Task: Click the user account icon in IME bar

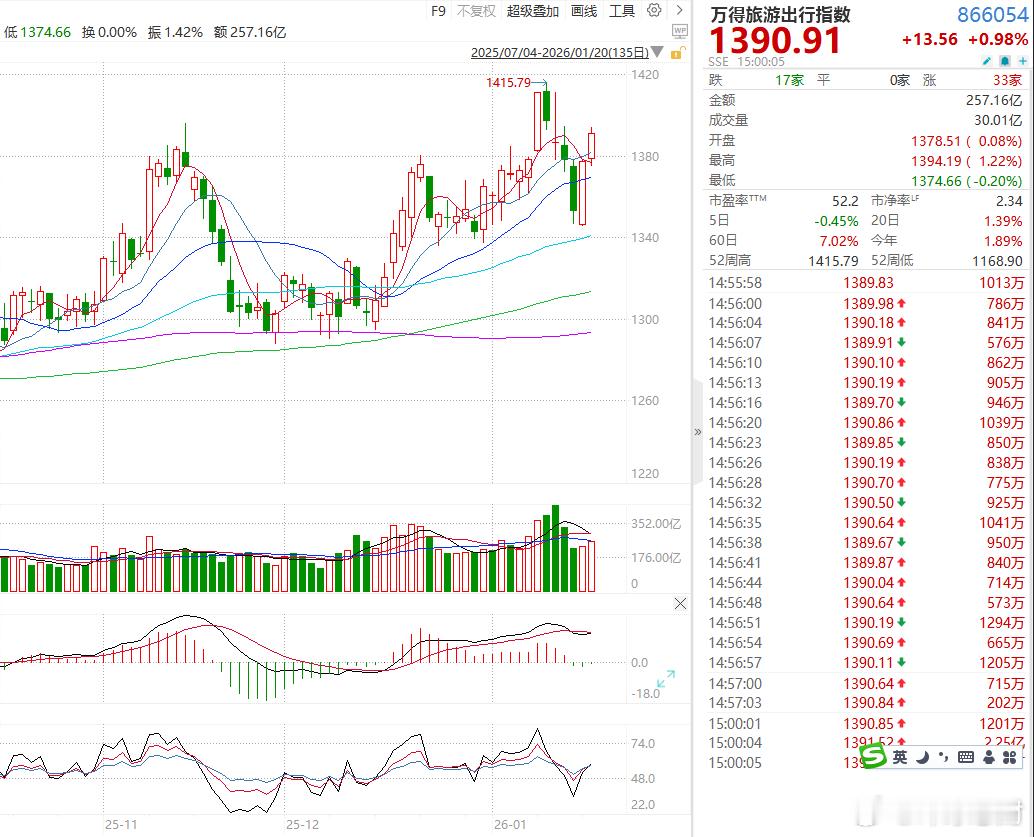Action: (988, 757)
